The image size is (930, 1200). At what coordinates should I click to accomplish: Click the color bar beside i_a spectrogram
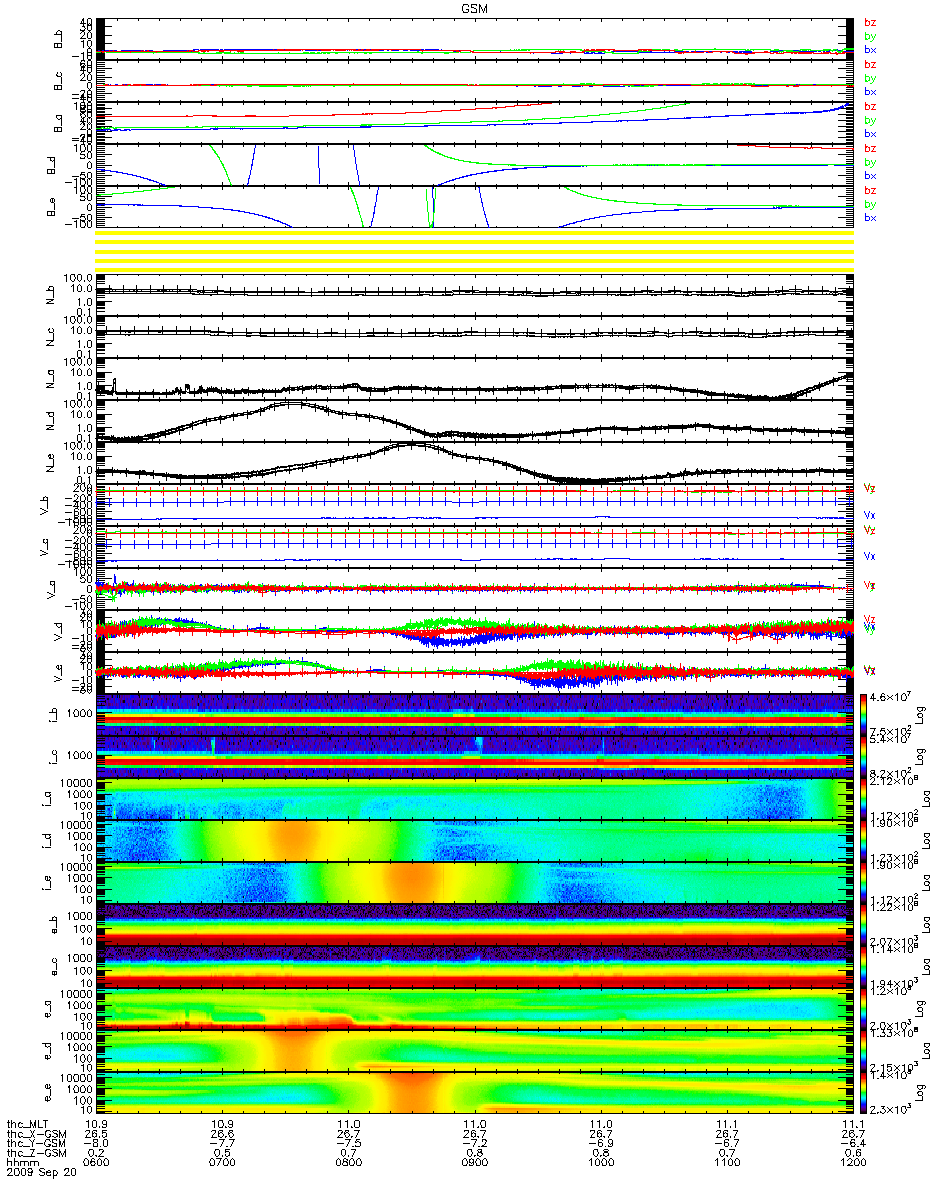click(x=865, y=798)
